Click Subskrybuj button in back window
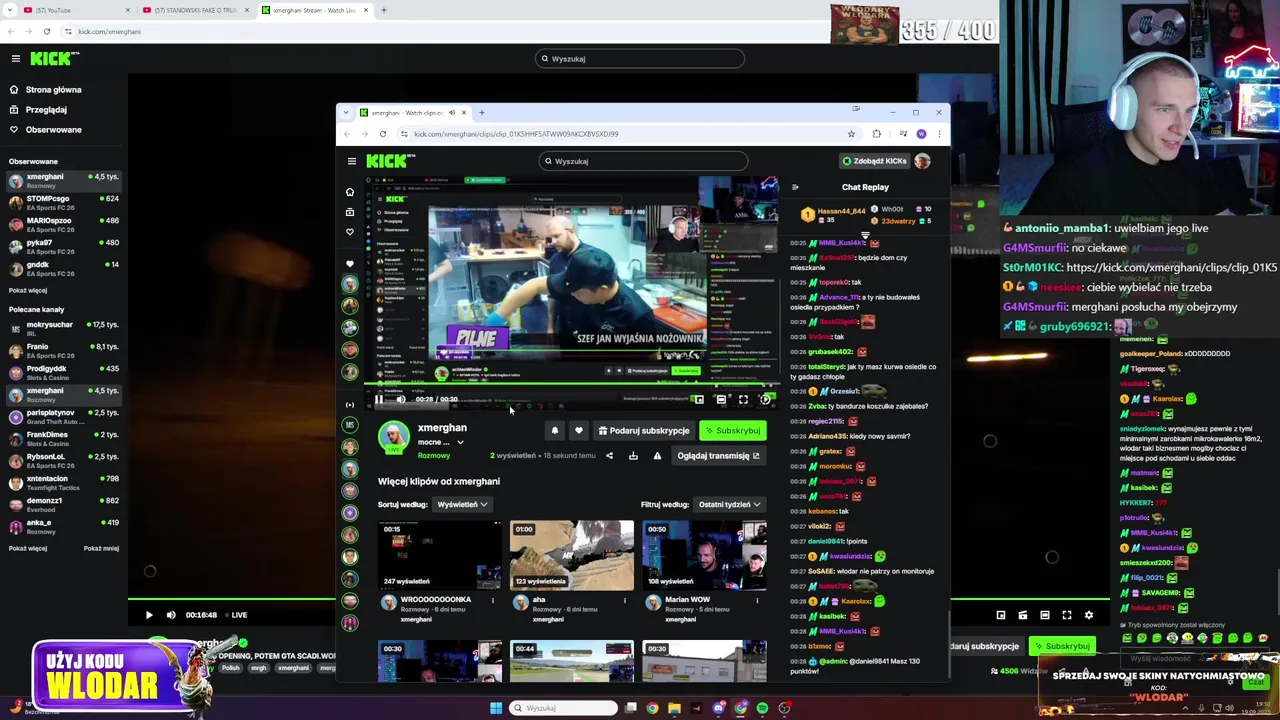 pyautogui.click(x=1062, y=647)
